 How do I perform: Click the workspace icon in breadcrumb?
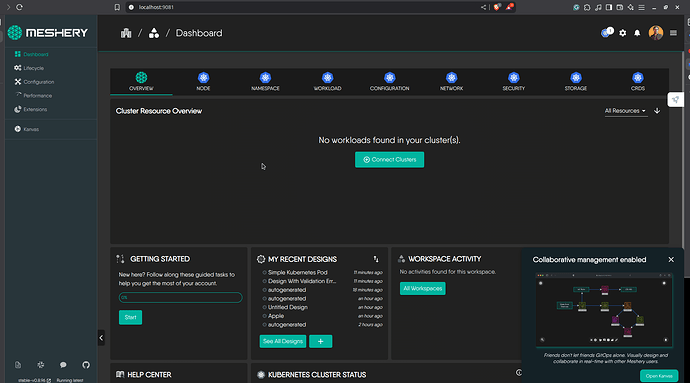[x=154, y=33]
